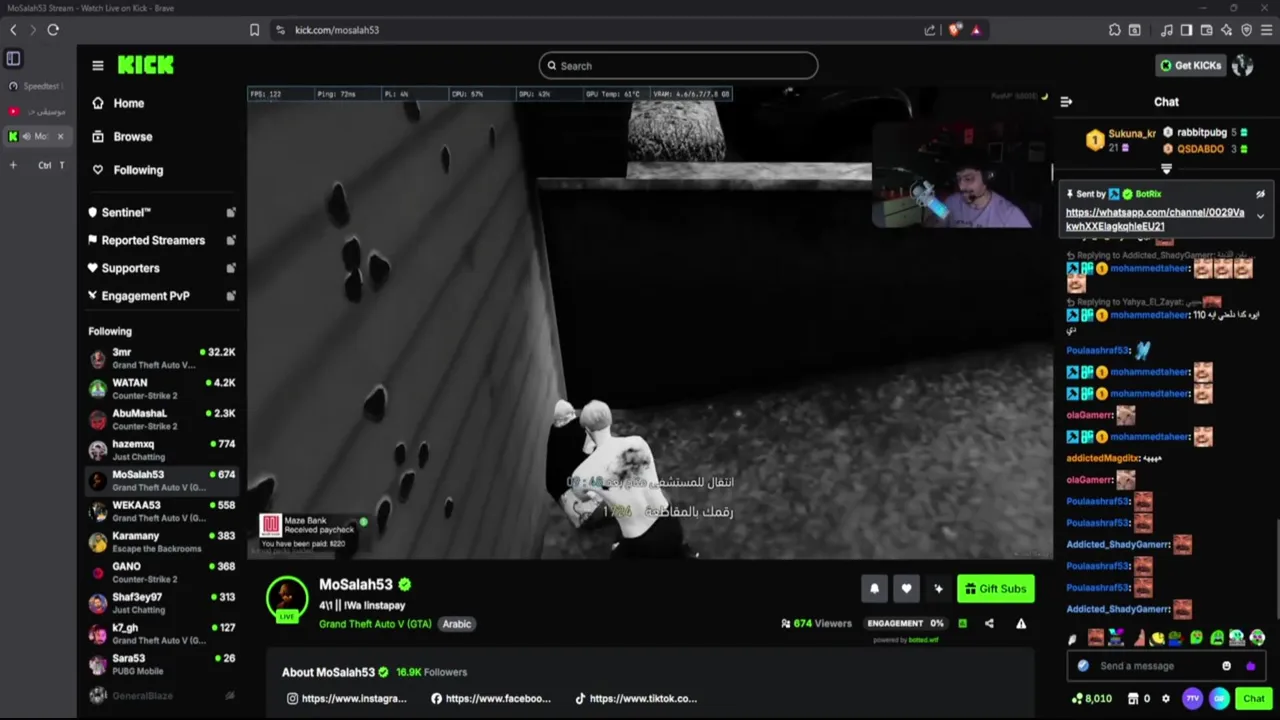Image resolution: width=1280 pixels, height=720 pixels.
Task: Toggle the follow heart button
Action: (x=906, y=589)
